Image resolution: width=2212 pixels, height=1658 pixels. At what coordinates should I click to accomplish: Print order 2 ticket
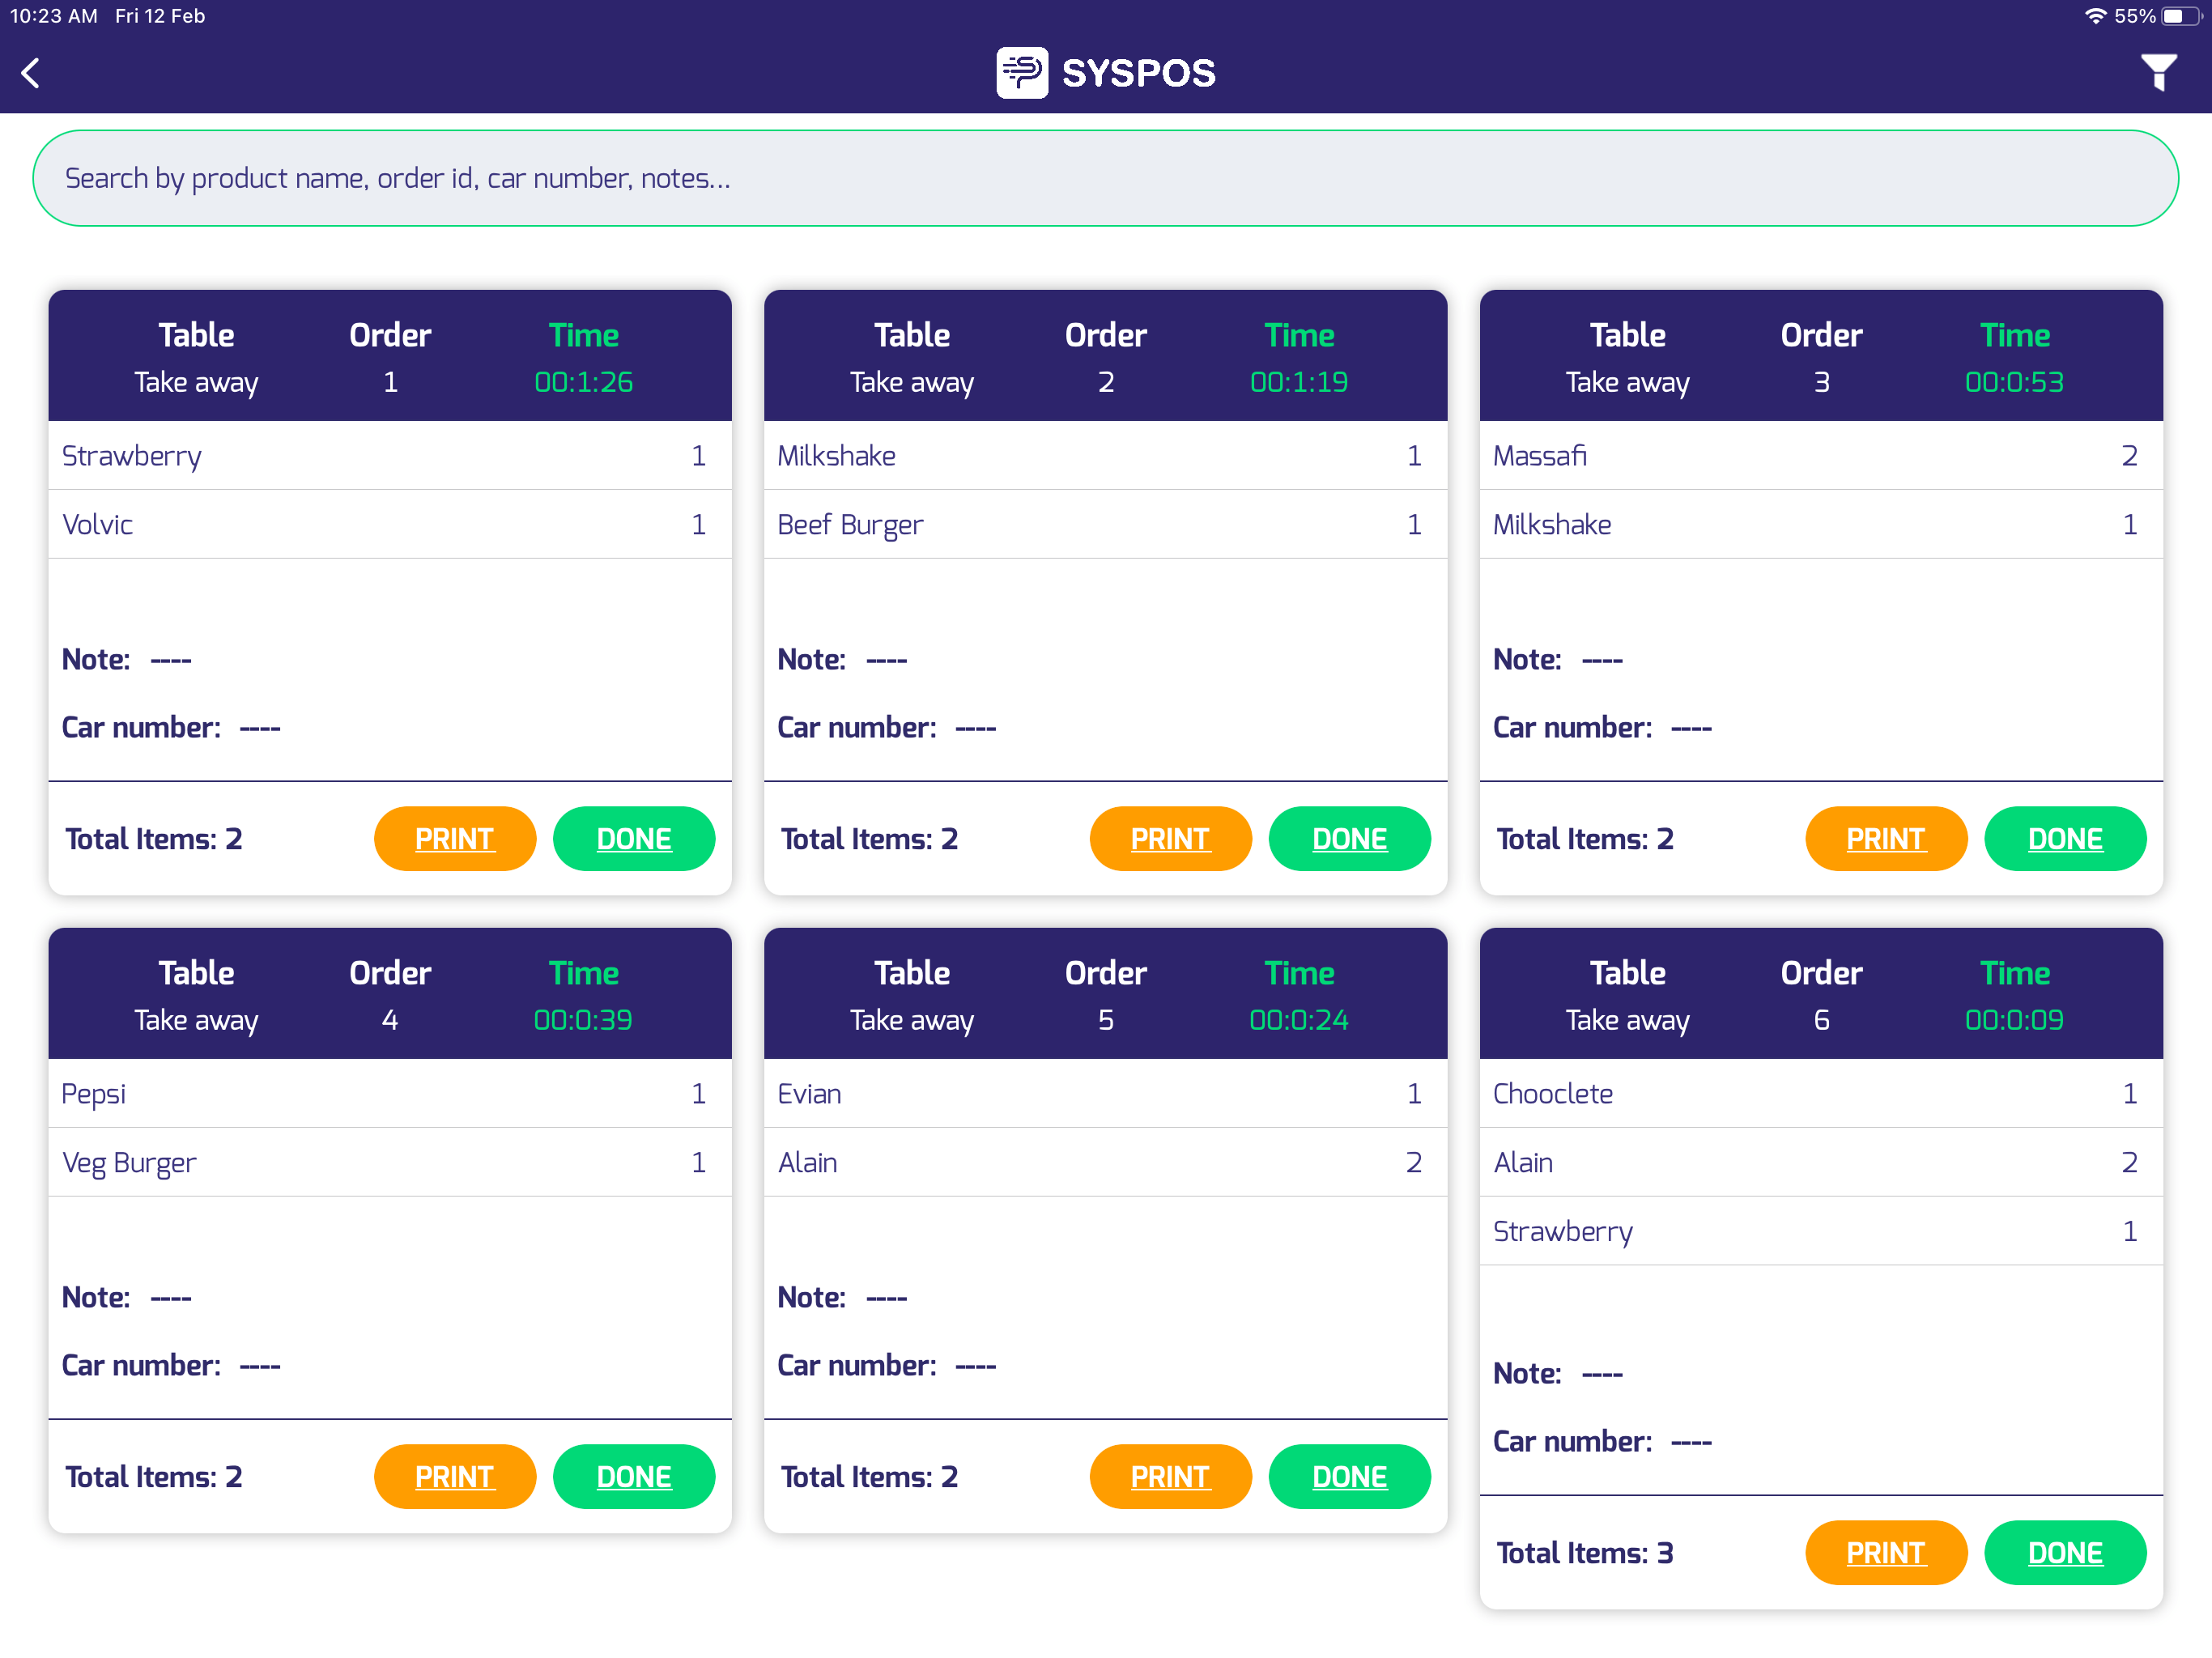click(x=1169, y=838)
